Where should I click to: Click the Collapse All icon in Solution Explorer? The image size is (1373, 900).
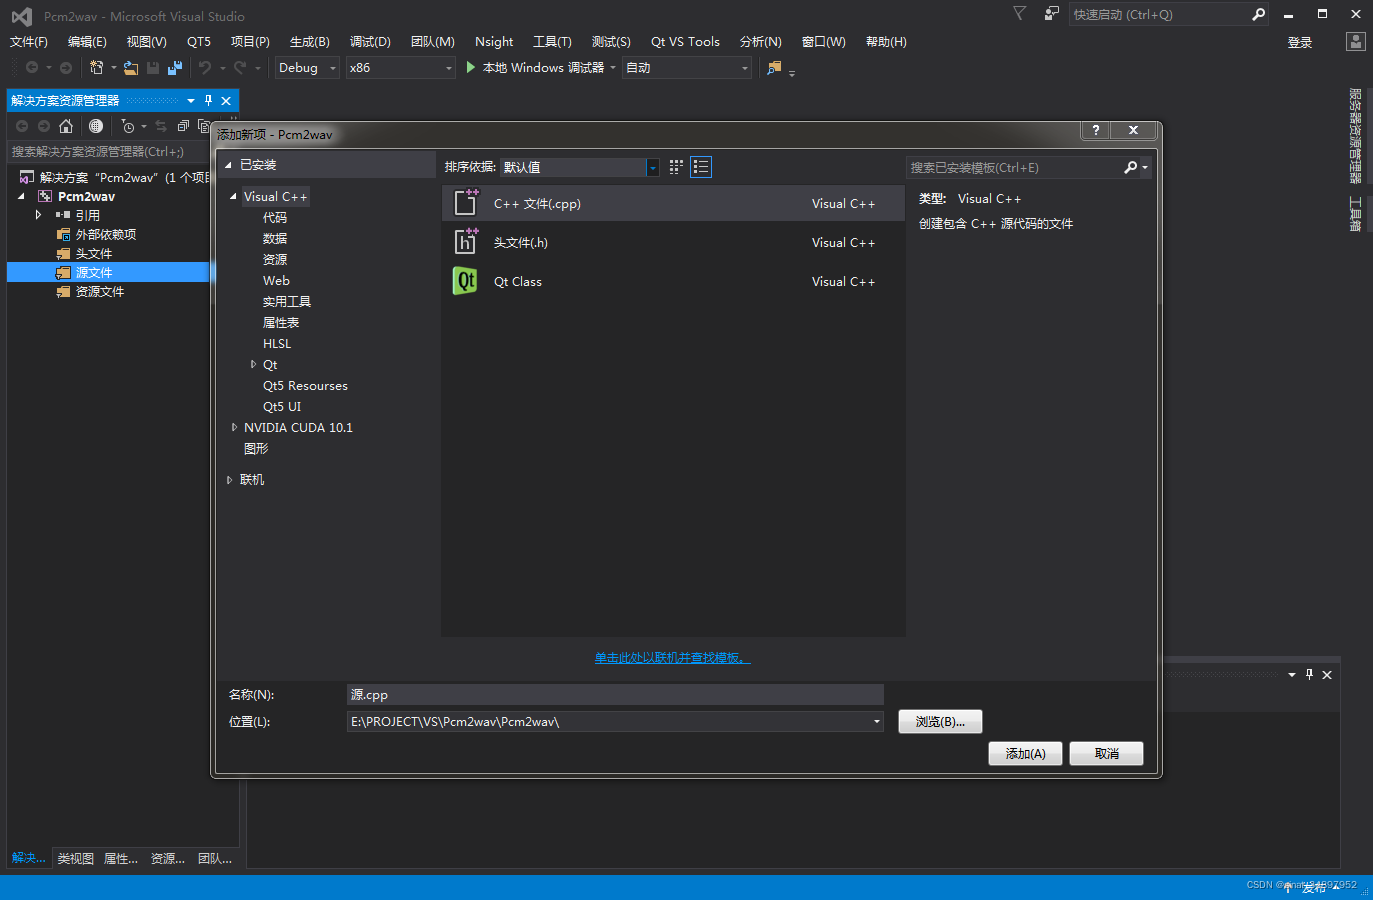(x=183, y=126)
